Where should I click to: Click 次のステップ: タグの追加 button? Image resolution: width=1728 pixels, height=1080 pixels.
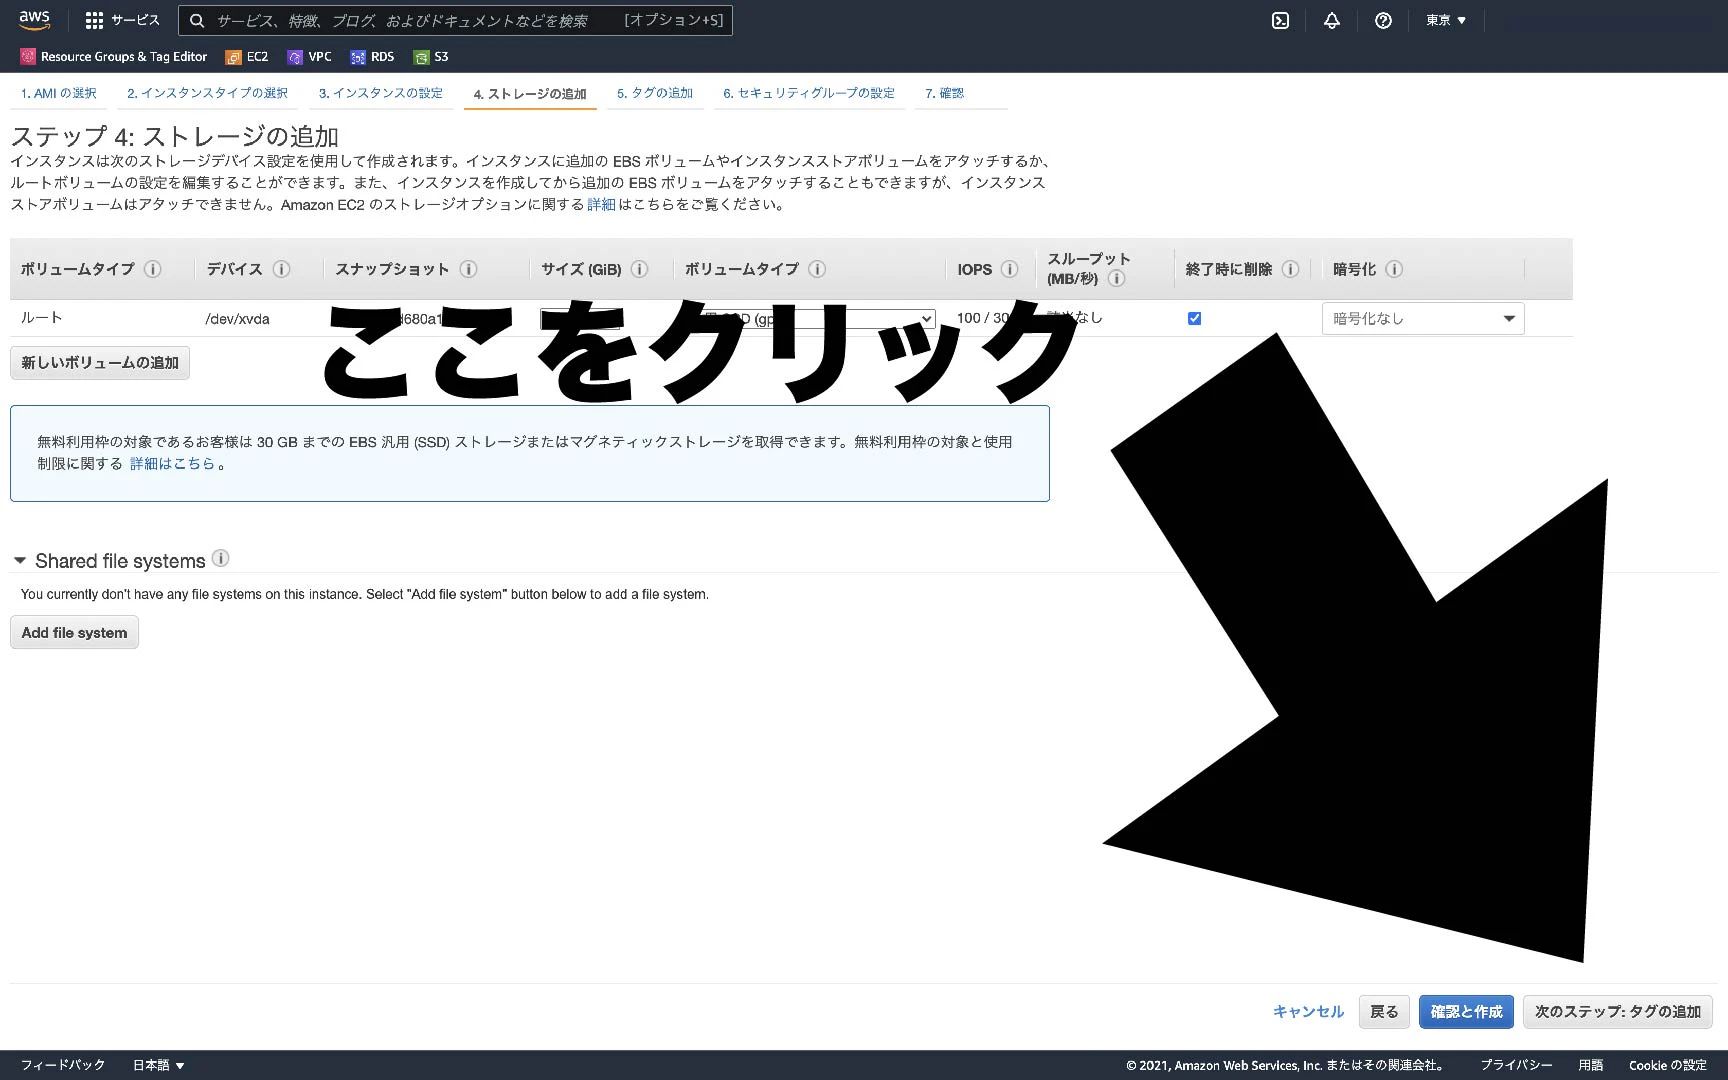[x=1618, y=1012]
